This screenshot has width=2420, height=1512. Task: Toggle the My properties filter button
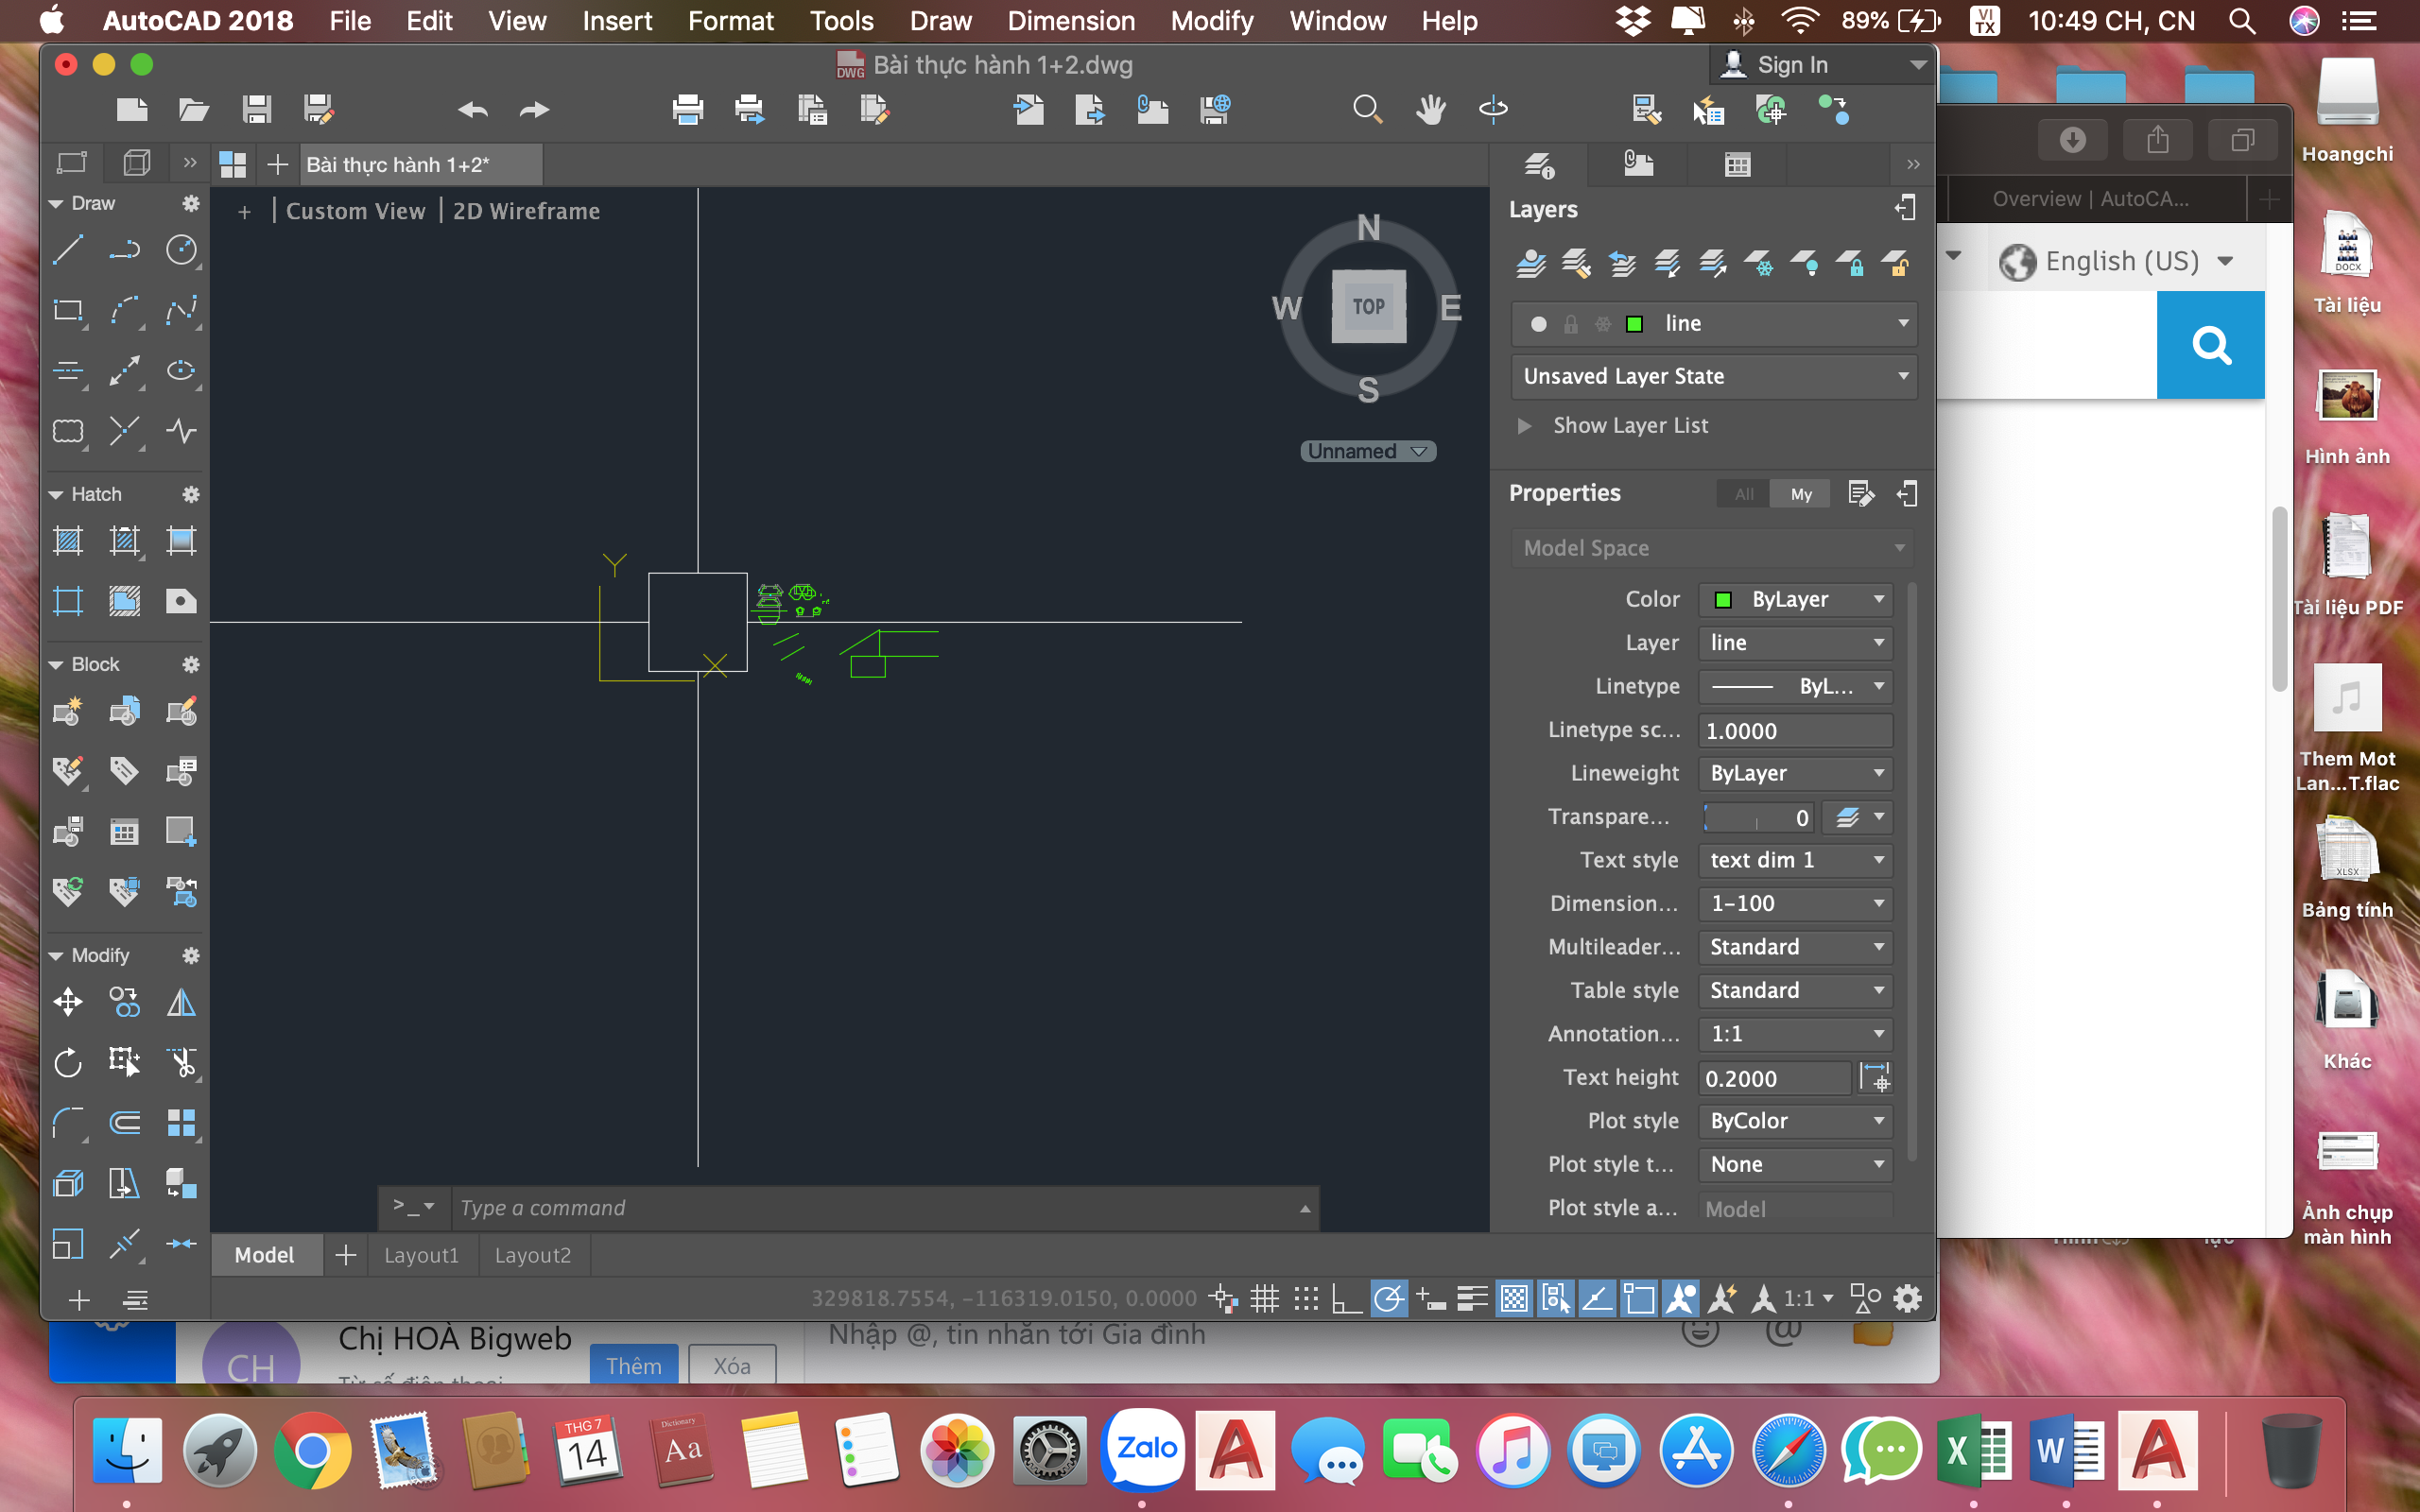[1800, 494]
